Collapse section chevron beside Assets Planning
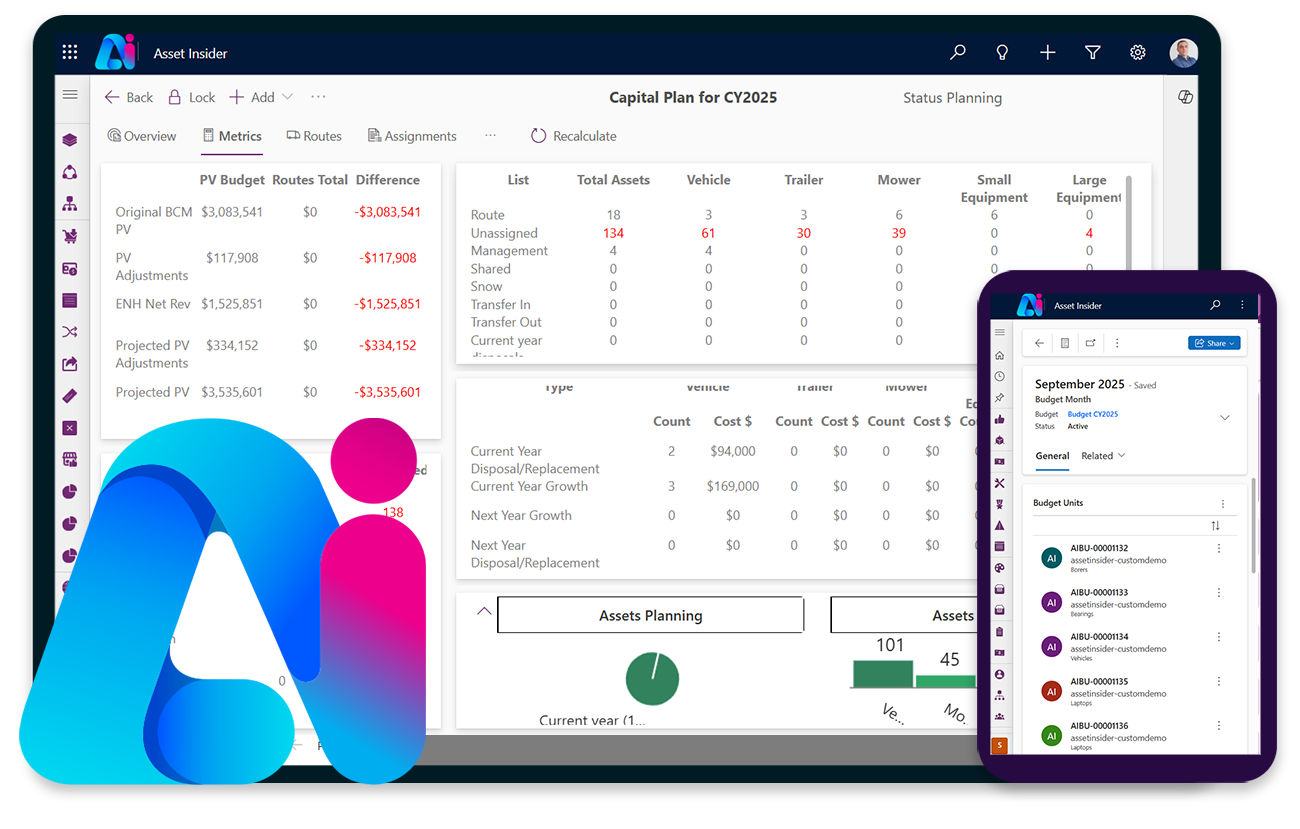The height and width of the screenshot is (829, 1300). click(484, 611)
